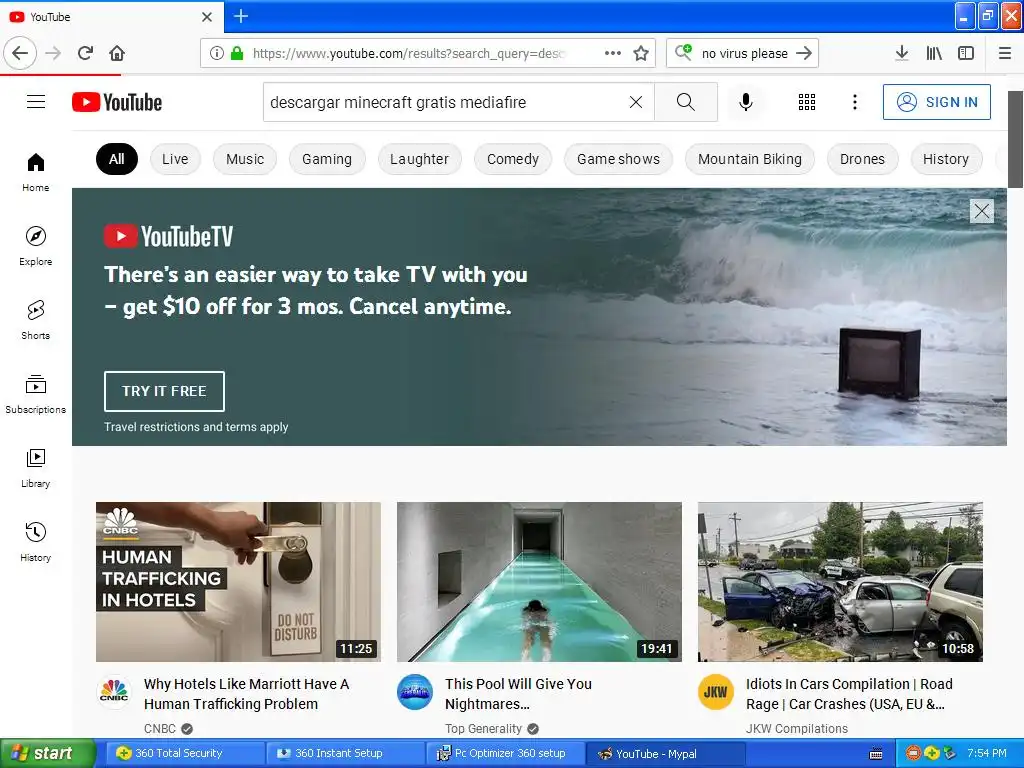Open Library in the sidebar

click(x=35, y=468)
